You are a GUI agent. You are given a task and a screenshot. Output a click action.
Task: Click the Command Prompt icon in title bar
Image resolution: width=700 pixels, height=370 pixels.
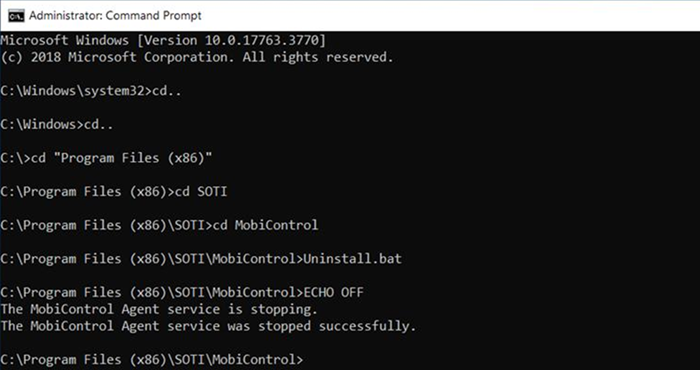[x=16, y=16]
